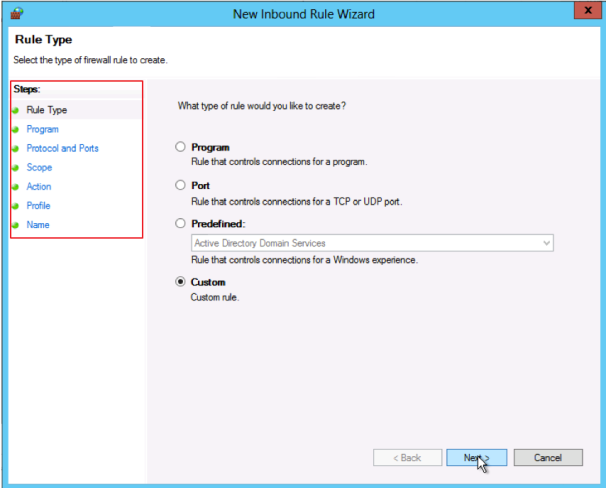
Task: Click the green bullet beside Action step
Action: [15, 187]
